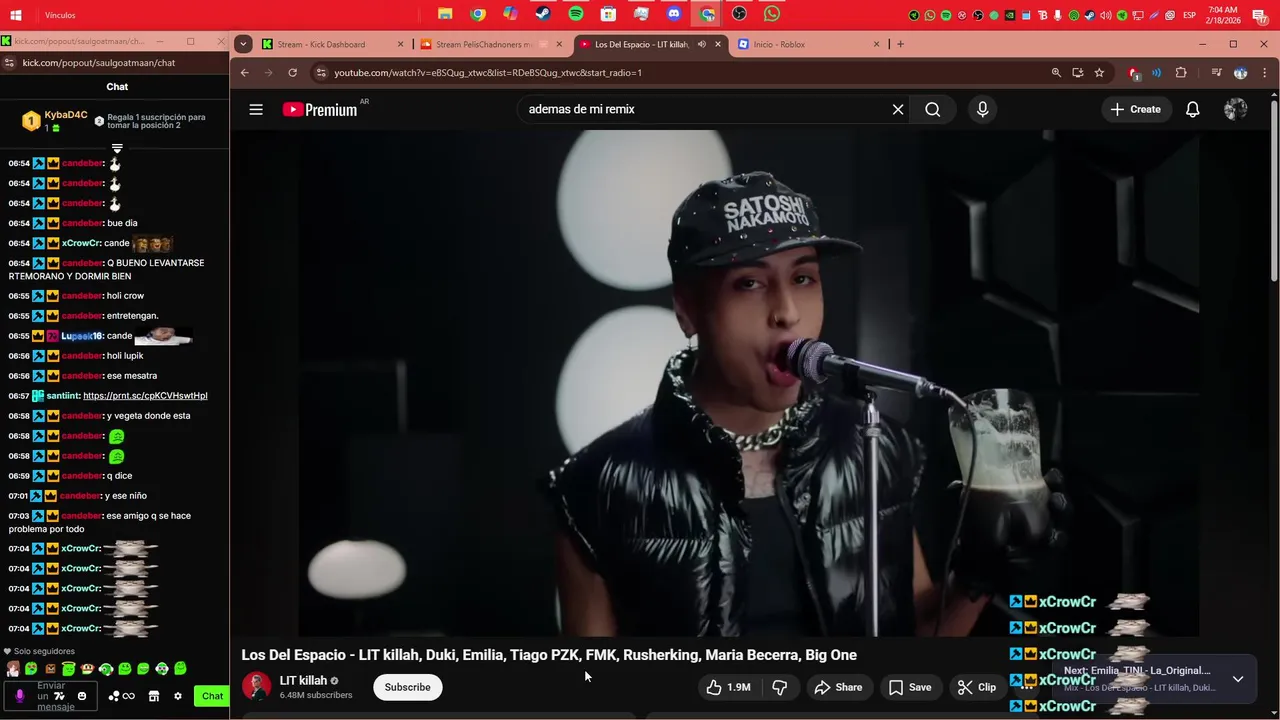Close the Inicio - Roblox tab
Viewport: 1280px width, 720px height.
[877, 44]
